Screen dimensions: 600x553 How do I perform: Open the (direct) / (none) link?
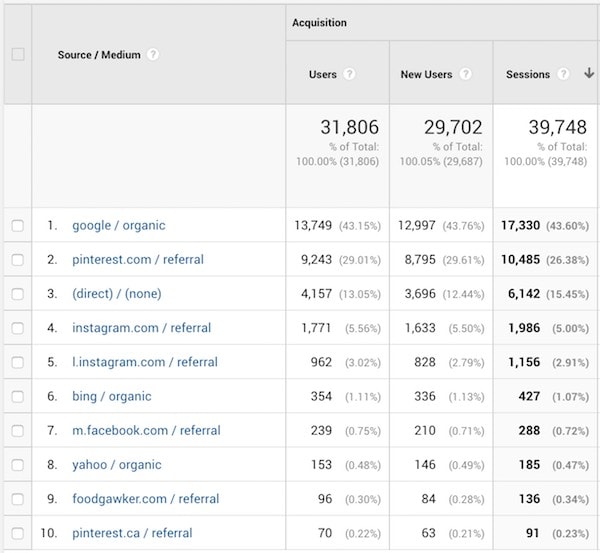tap(117, 294)
